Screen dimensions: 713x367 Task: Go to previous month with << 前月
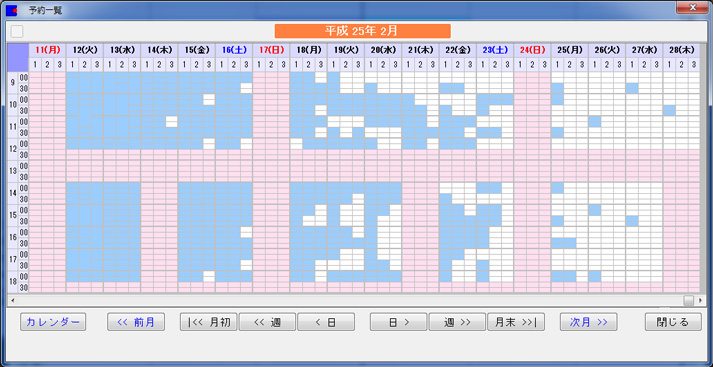click(x=136, y=322)
